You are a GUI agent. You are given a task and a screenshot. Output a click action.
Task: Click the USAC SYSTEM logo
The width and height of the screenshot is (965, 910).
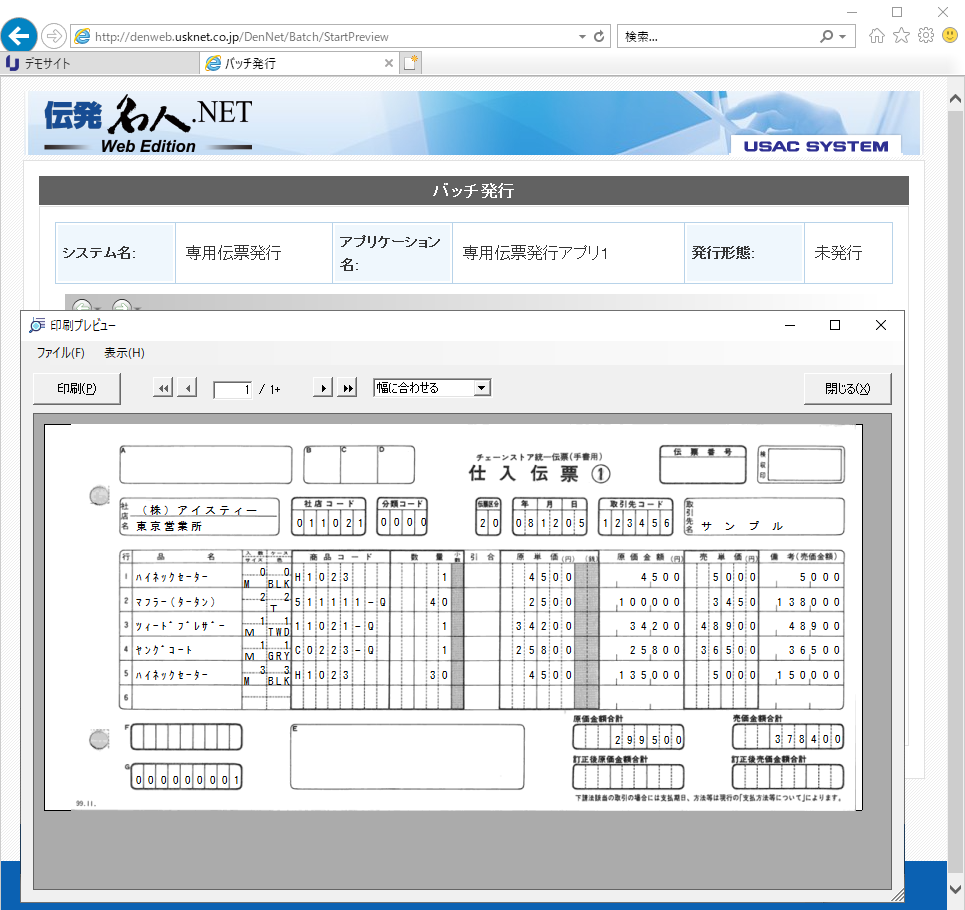(816, 146)
